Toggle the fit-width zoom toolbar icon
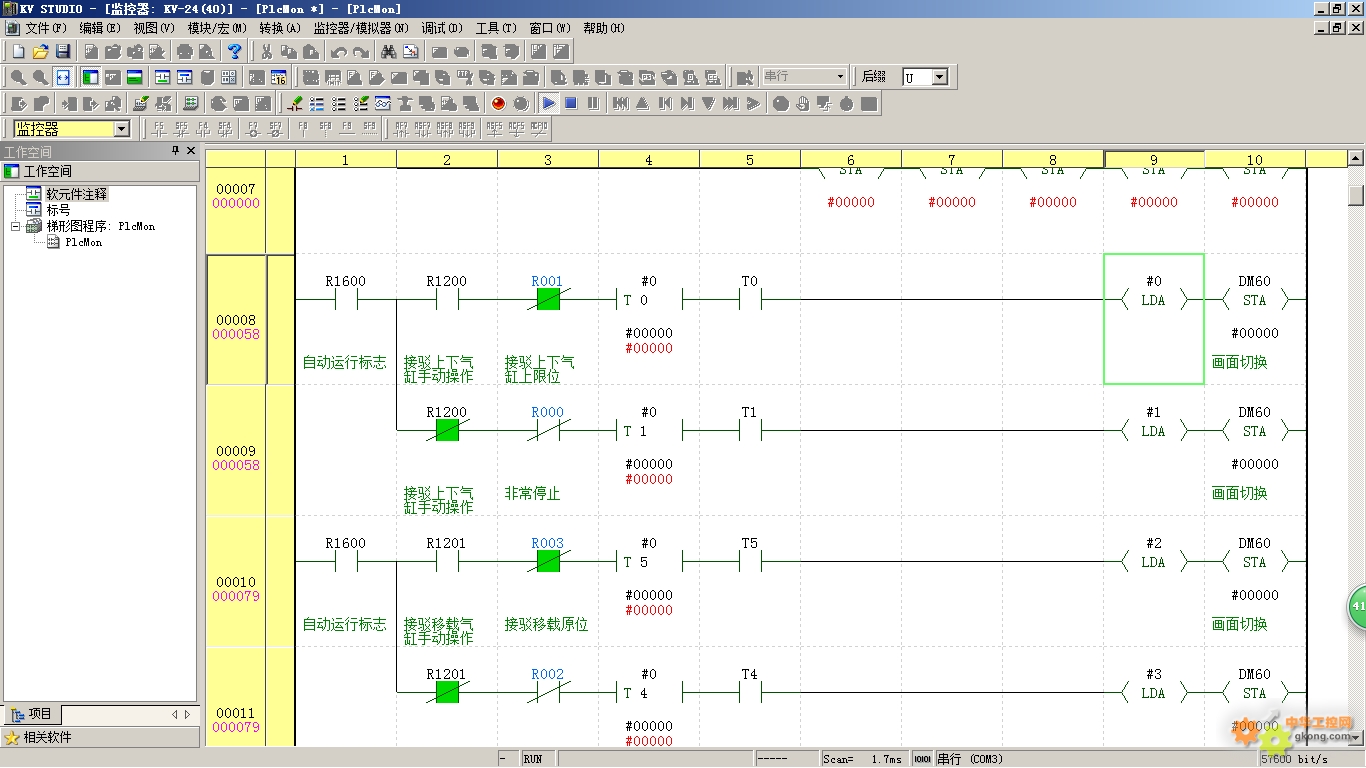This screenshot has width=1366, height=768. coord(62,77)
